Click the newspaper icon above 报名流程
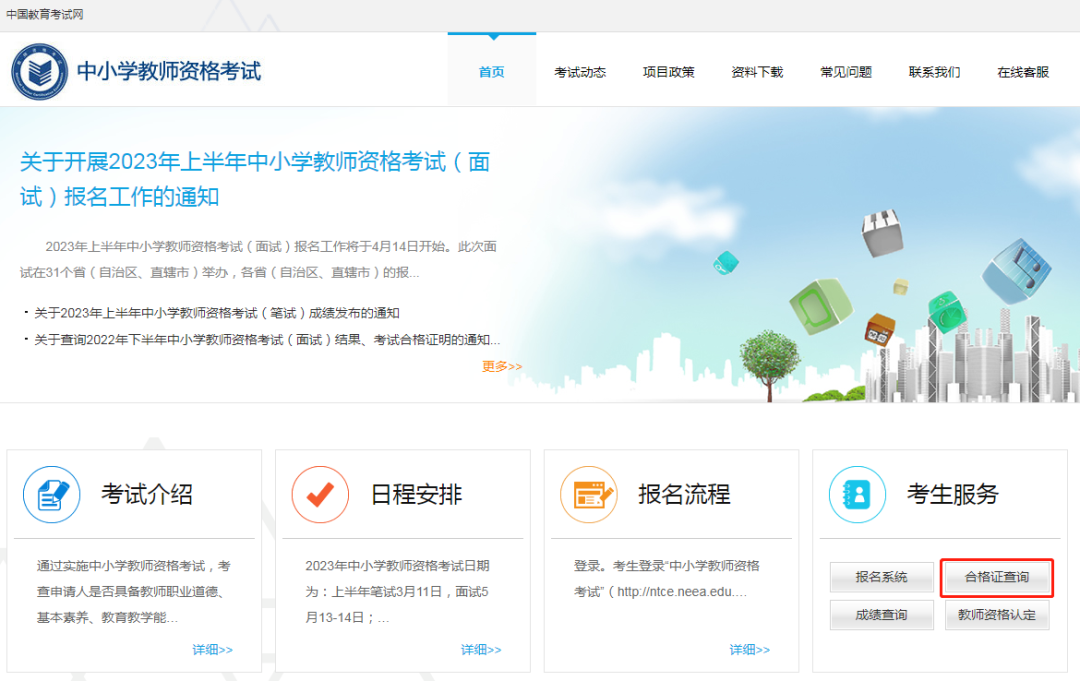The image size is (1080, 681). click(x=589, y=494)
